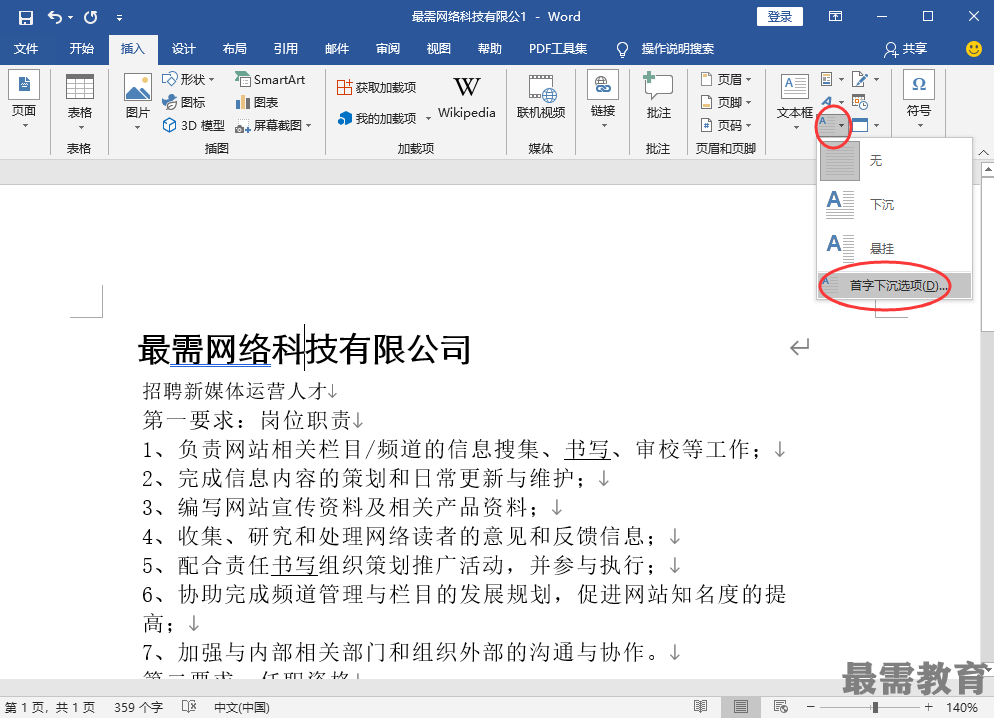Open the 屏幕截图 screenshot dropdown
994x718 pixels.
(x=273, y=125)
